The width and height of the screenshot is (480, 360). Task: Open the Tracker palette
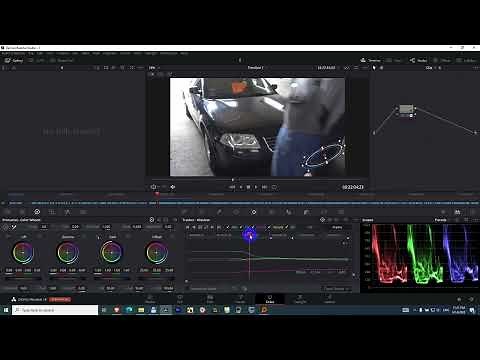coord(254,212)
